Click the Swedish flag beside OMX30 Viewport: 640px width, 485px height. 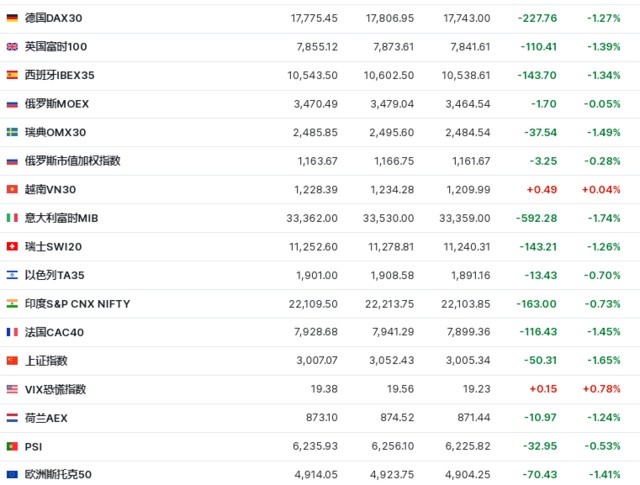point(12,132)
